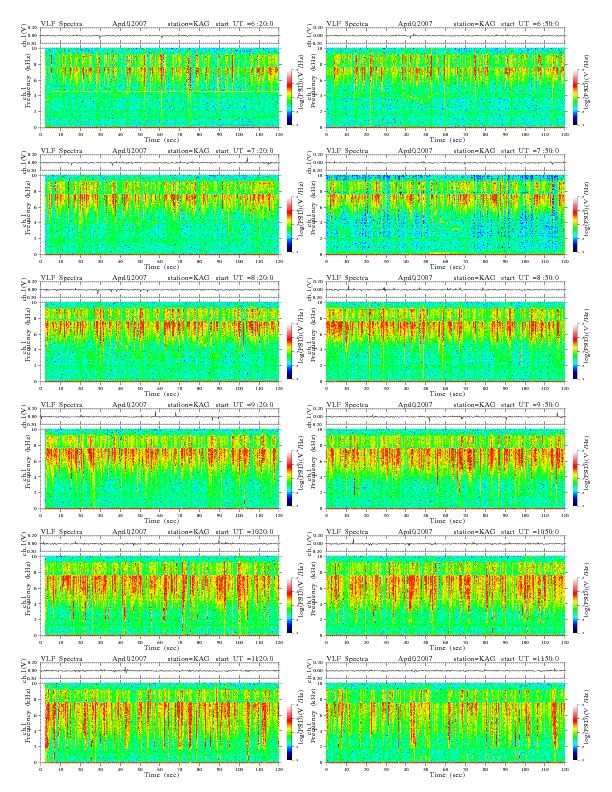Click the spectrogram starting UT 11:20:0
This screenshot has height=792, width=612.
160,723
